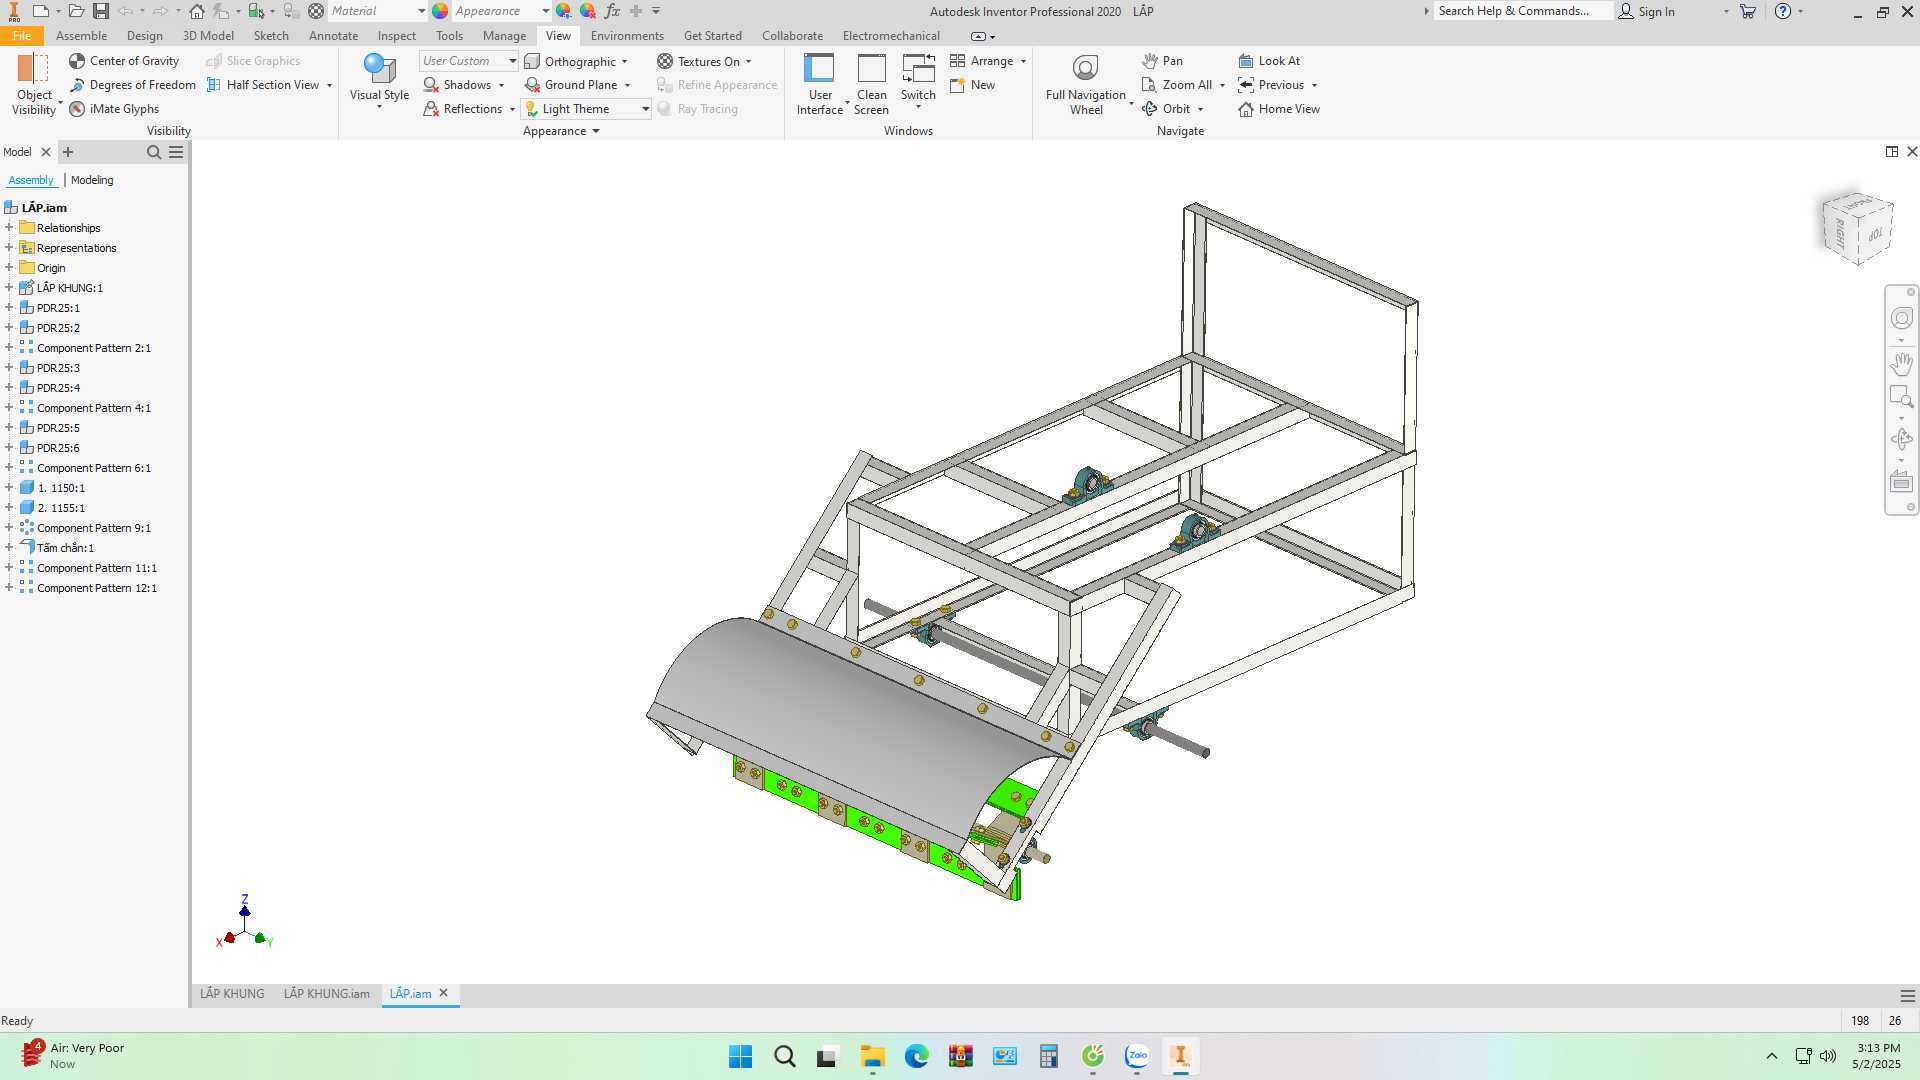Click the Search Help & Commands field

click(x=1522, y=11)
